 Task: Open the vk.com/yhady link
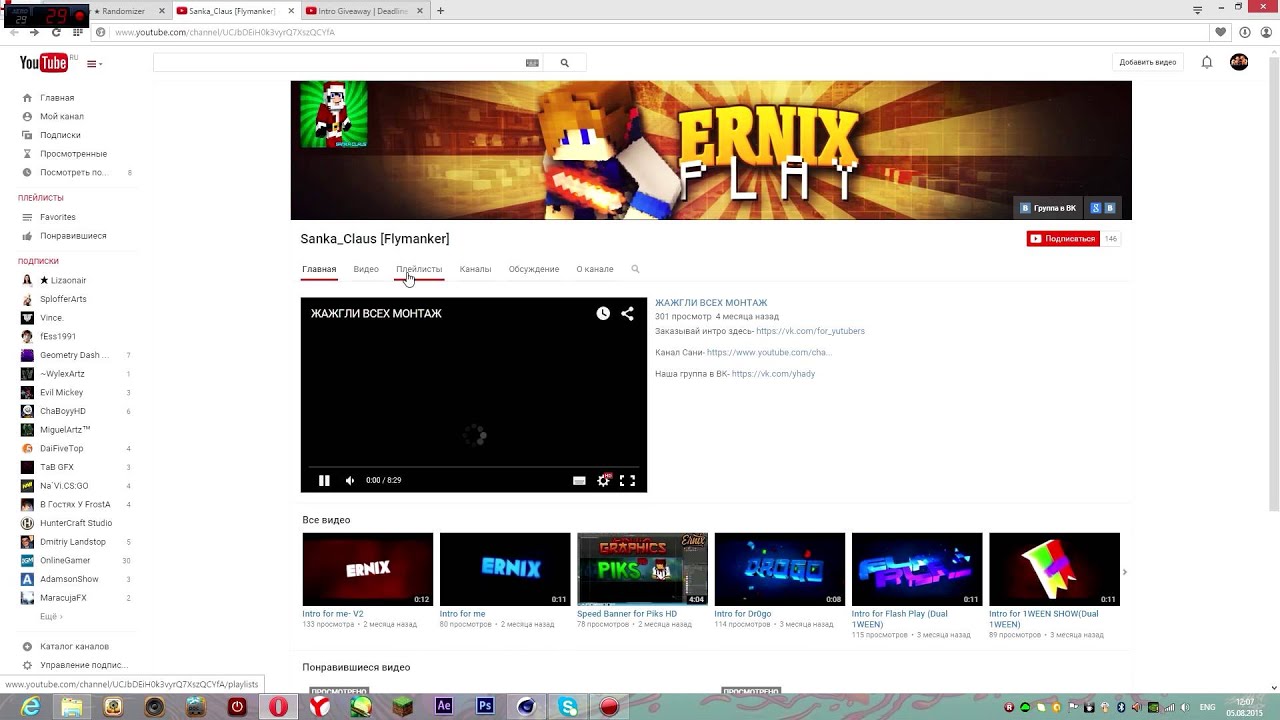click(x=773, y=374)
